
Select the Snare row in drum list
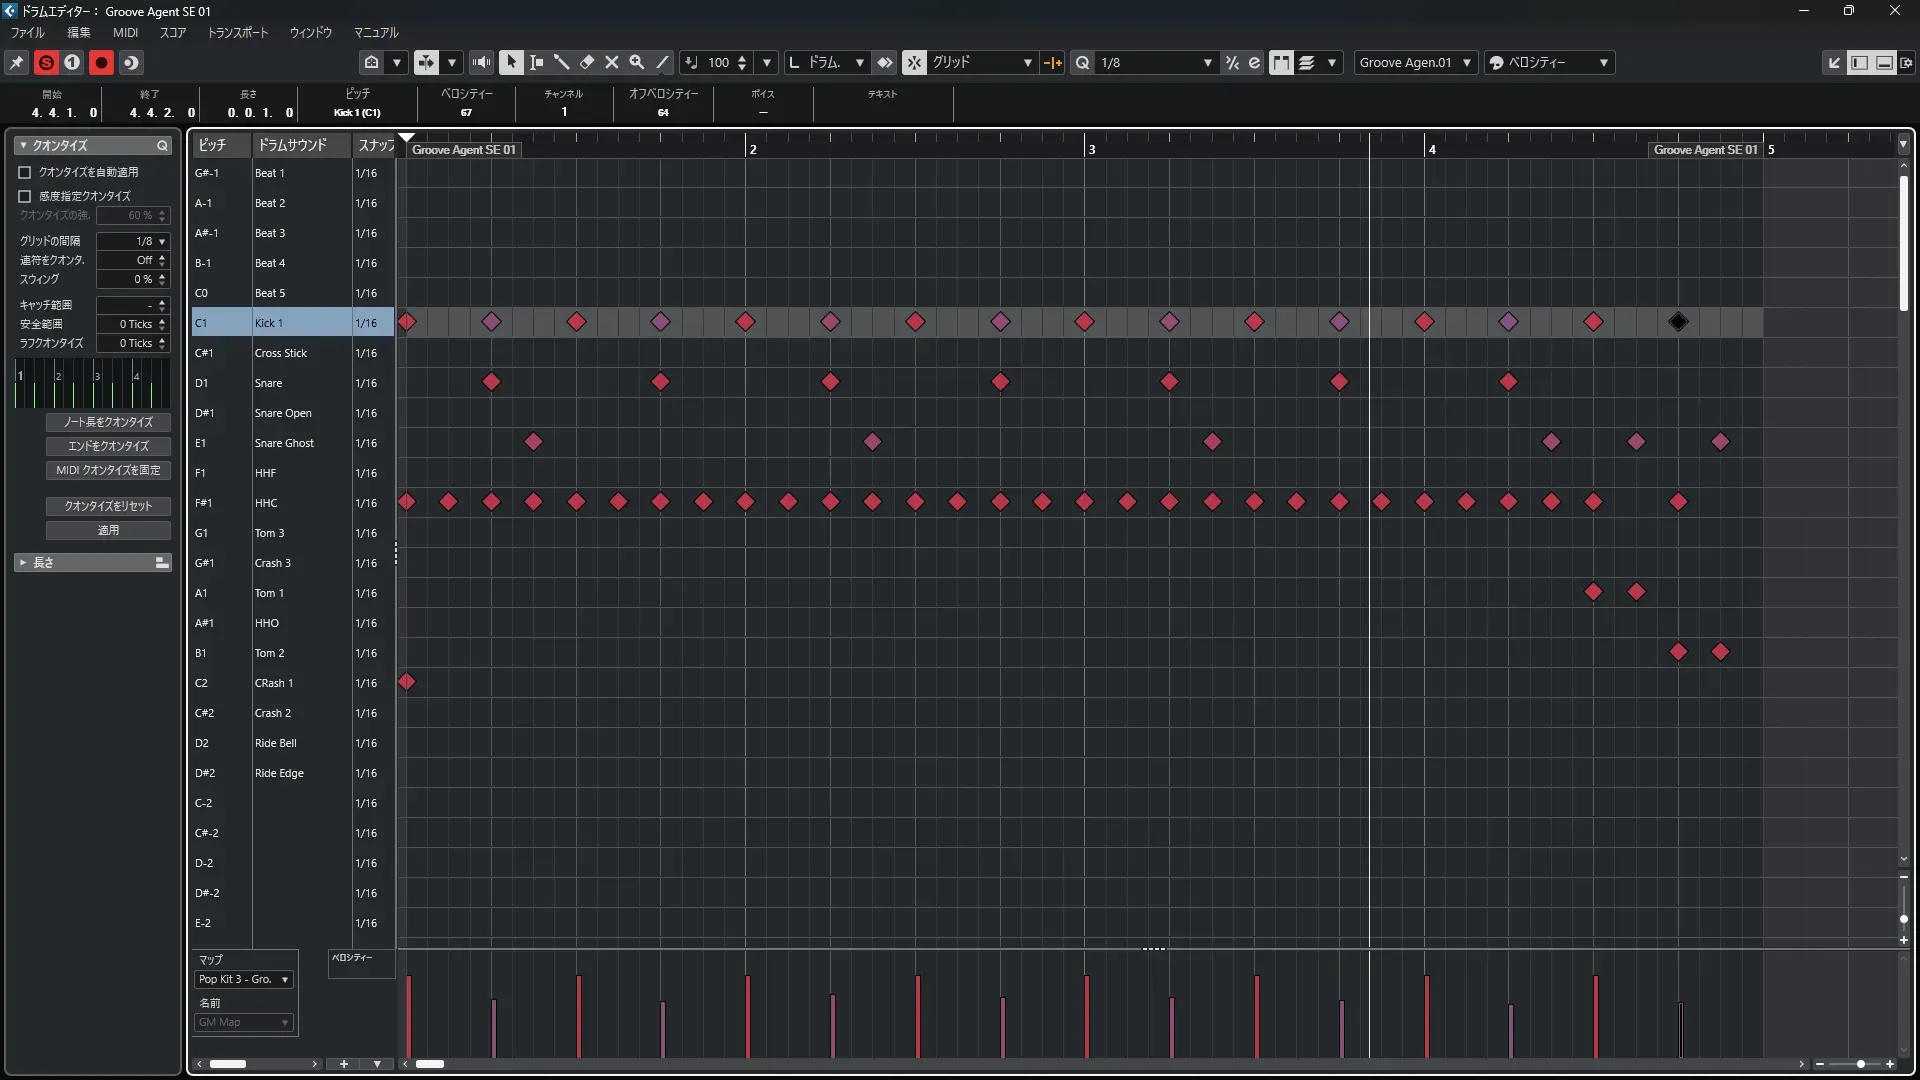[x=269, y=383]
